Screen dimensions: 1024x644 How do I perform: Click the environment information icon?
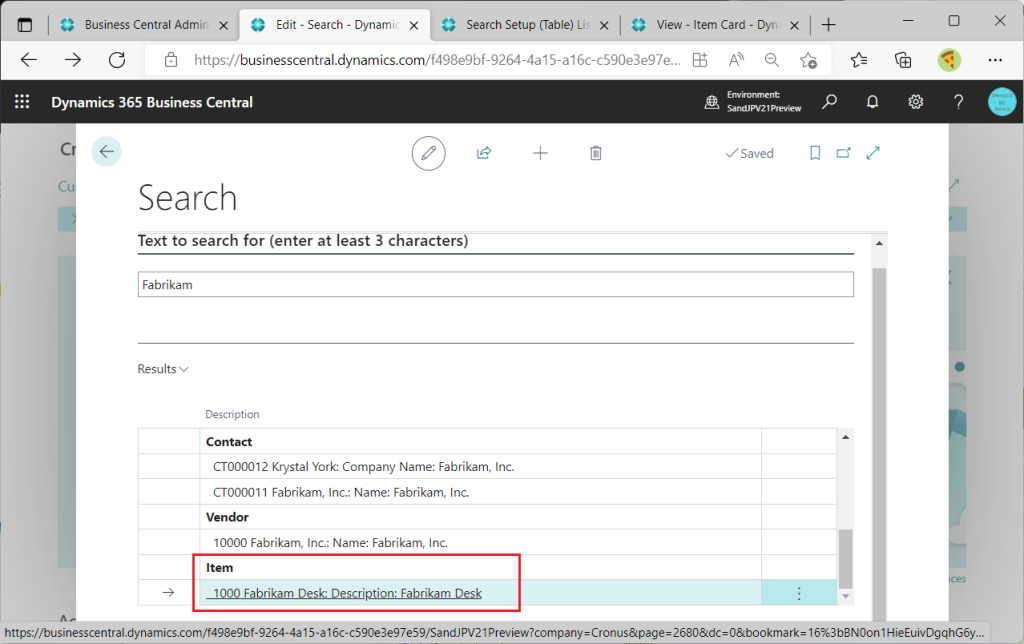(711, 102)
